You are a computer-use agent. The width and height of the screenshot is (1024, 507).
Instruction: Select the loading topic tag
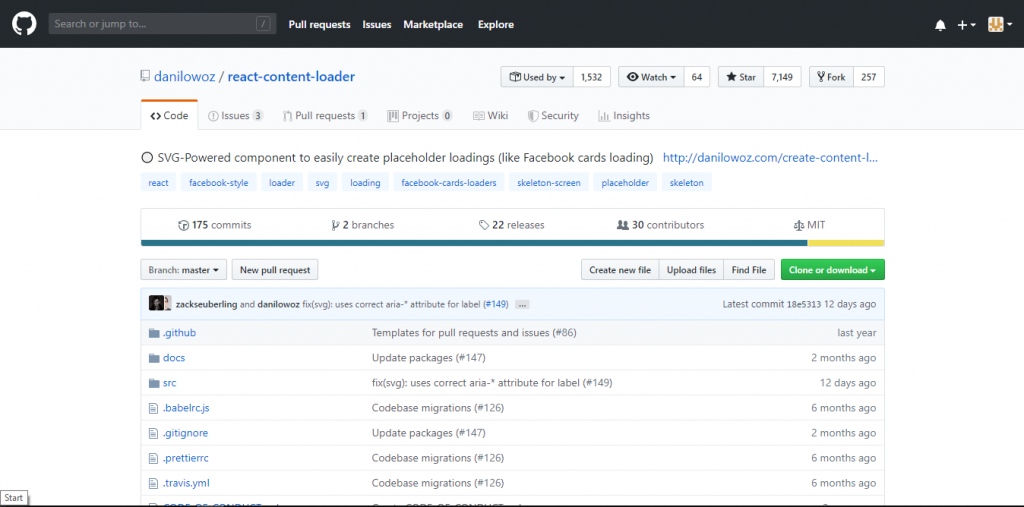(x=366, y=183)
